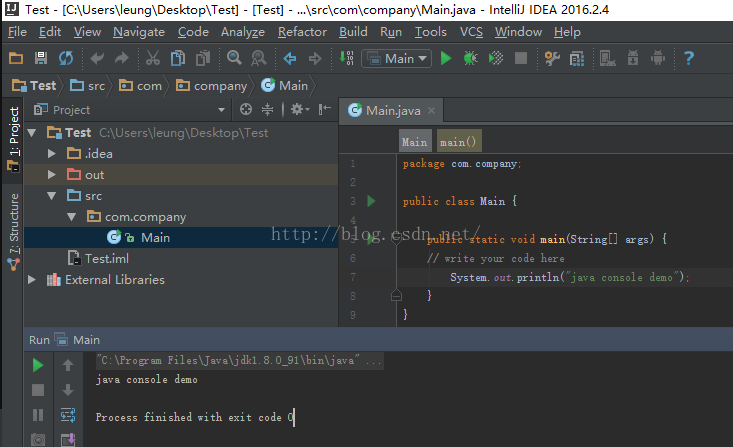The height and width of the screenshot is (447, 733).
Task: Open Project Structure icon
Action: point(577,58)
